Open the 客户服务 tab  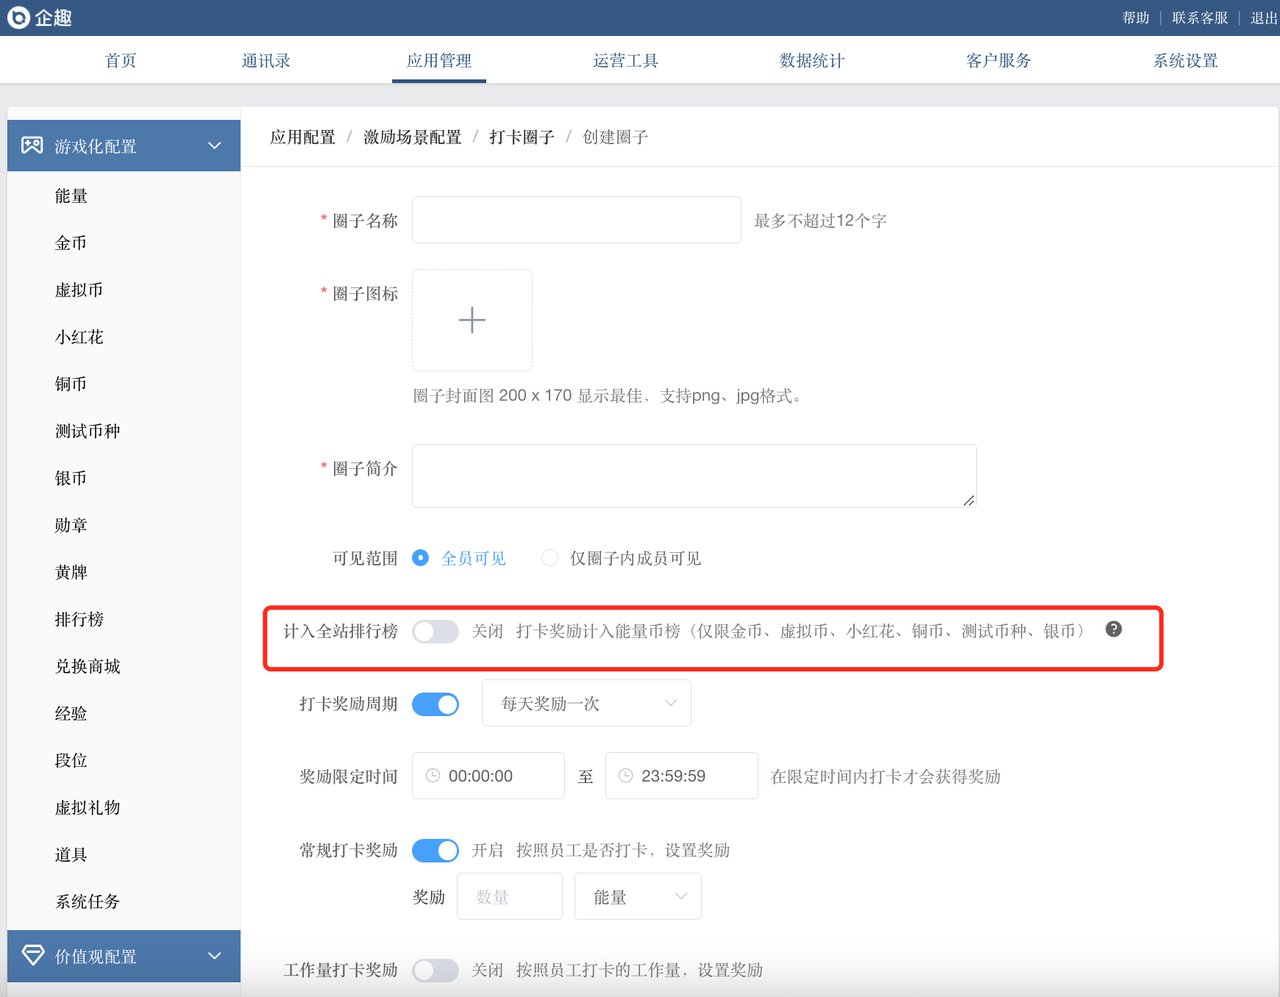tap(999, 61)
